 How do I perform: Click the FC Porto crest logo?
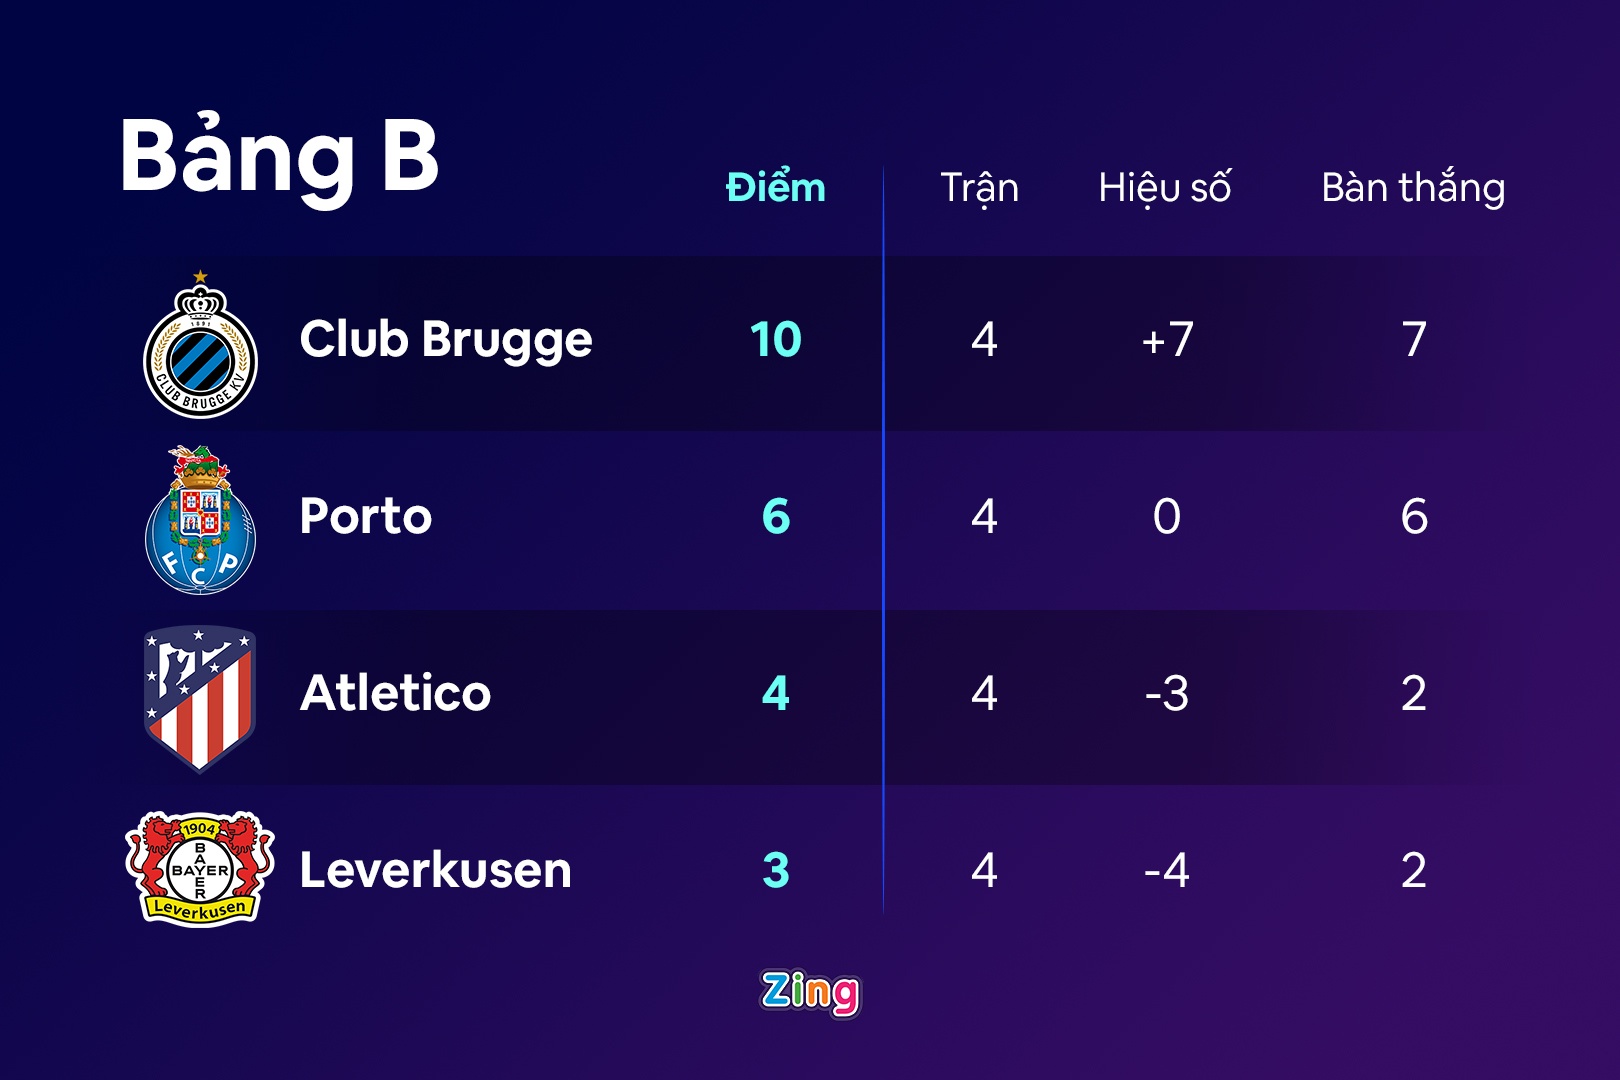tap(200, 521)
